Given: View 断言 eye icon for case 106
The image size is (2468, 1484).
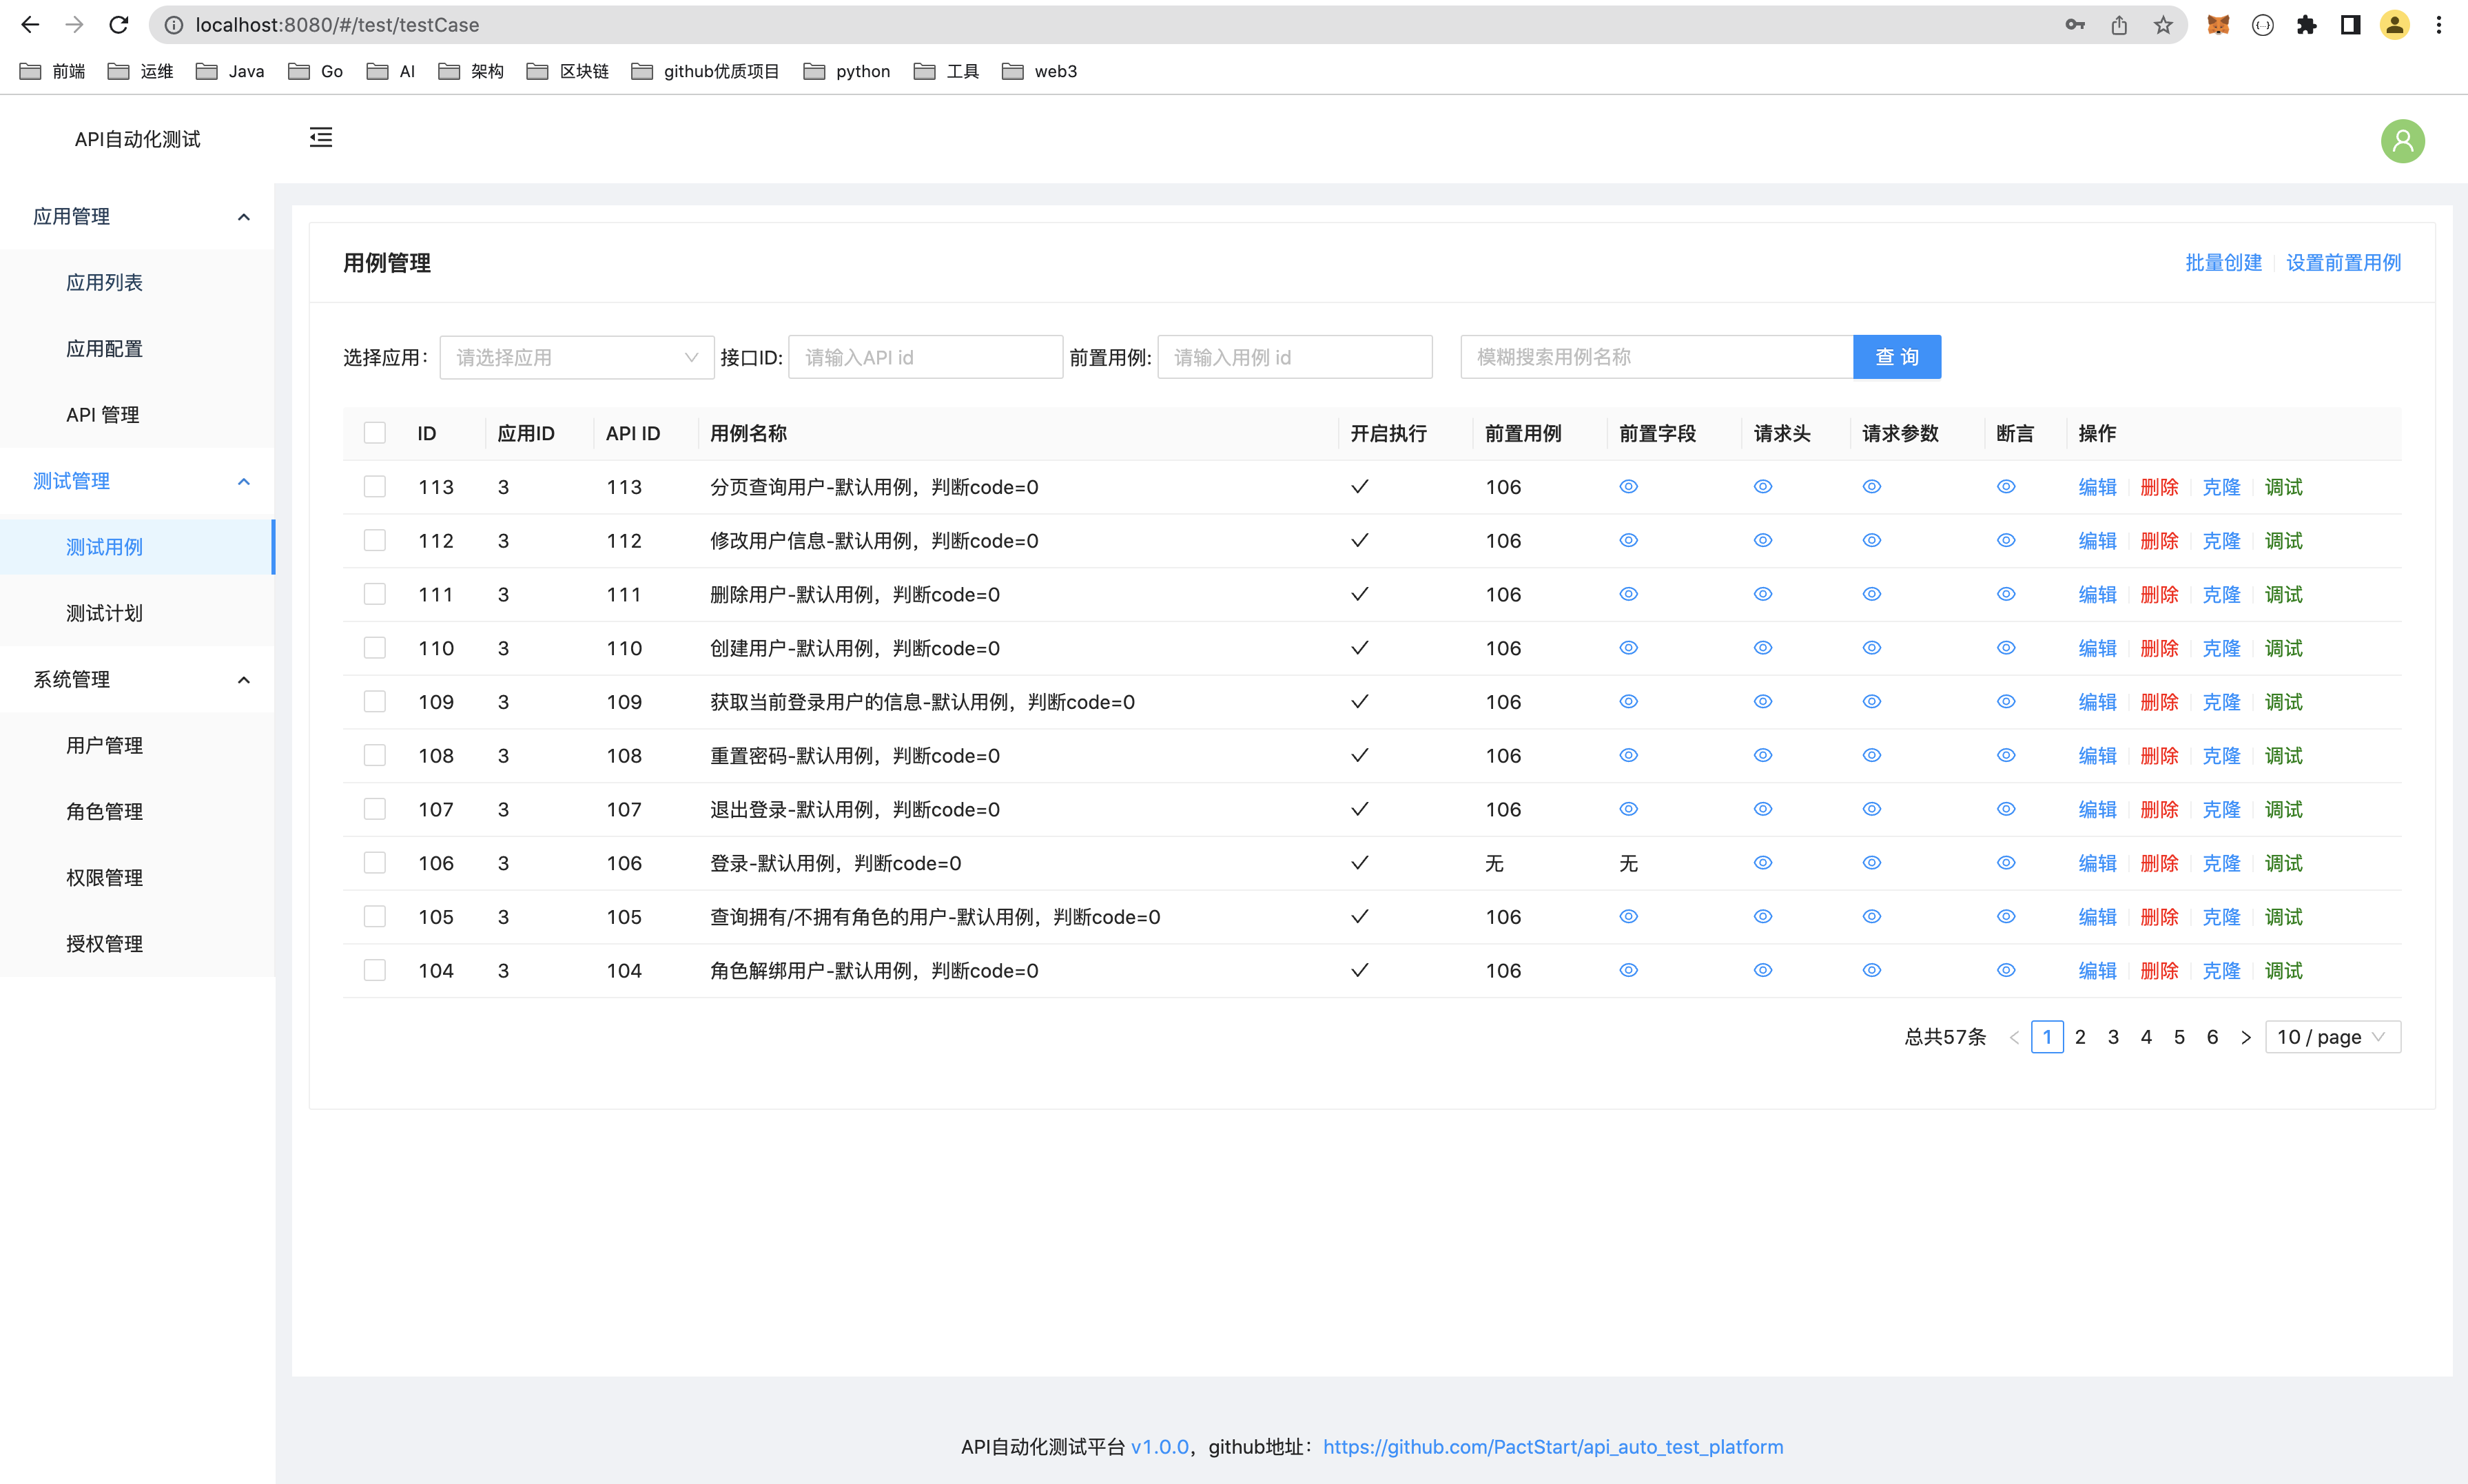Looking at the screenshot, I should [x=2005, y=863].
